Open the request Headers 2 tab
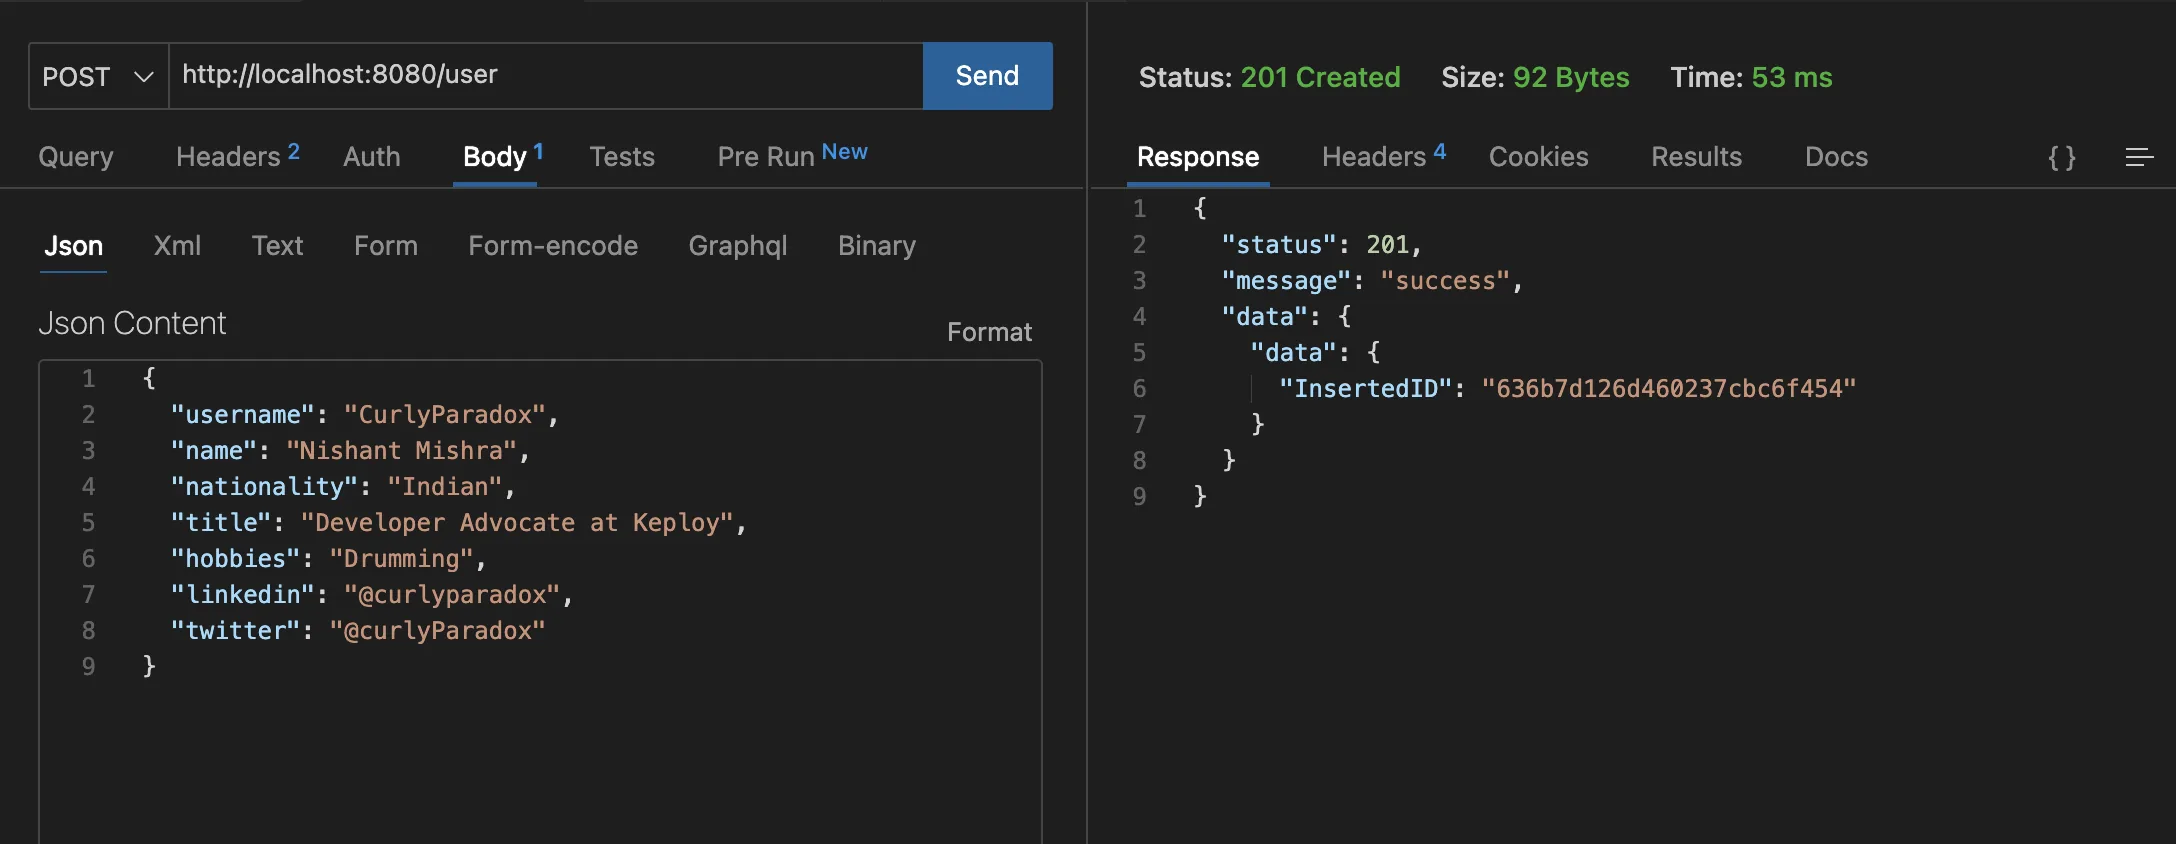This screenshot has width=2176, height=844. tap(238, 156)
